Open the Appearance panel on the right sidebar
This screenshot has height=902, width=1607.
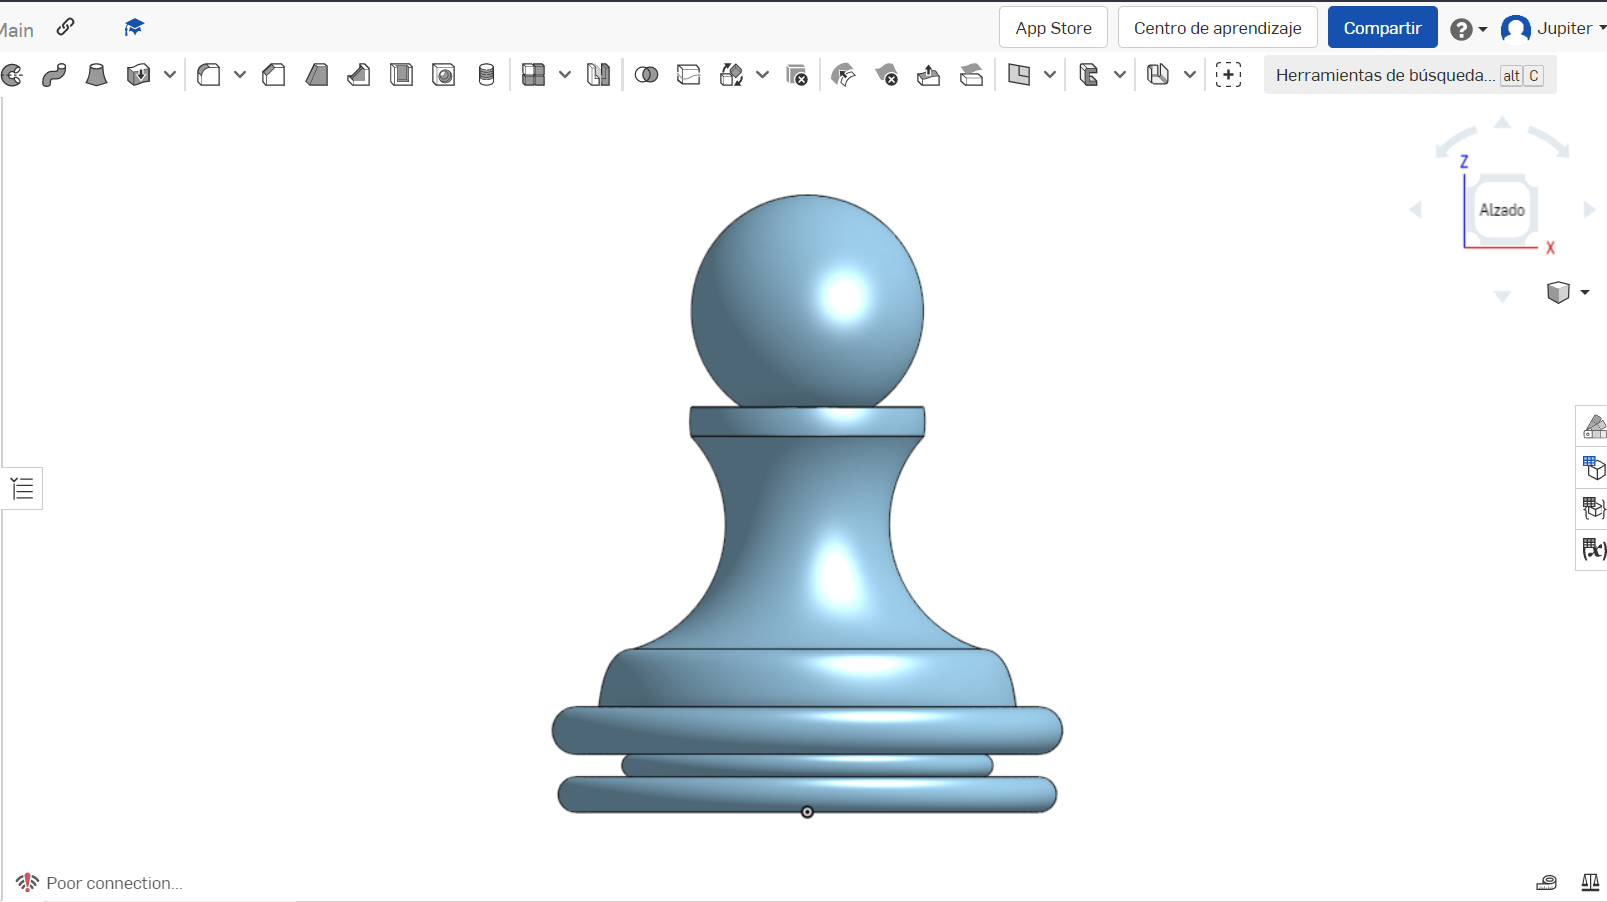point(1595,425)
